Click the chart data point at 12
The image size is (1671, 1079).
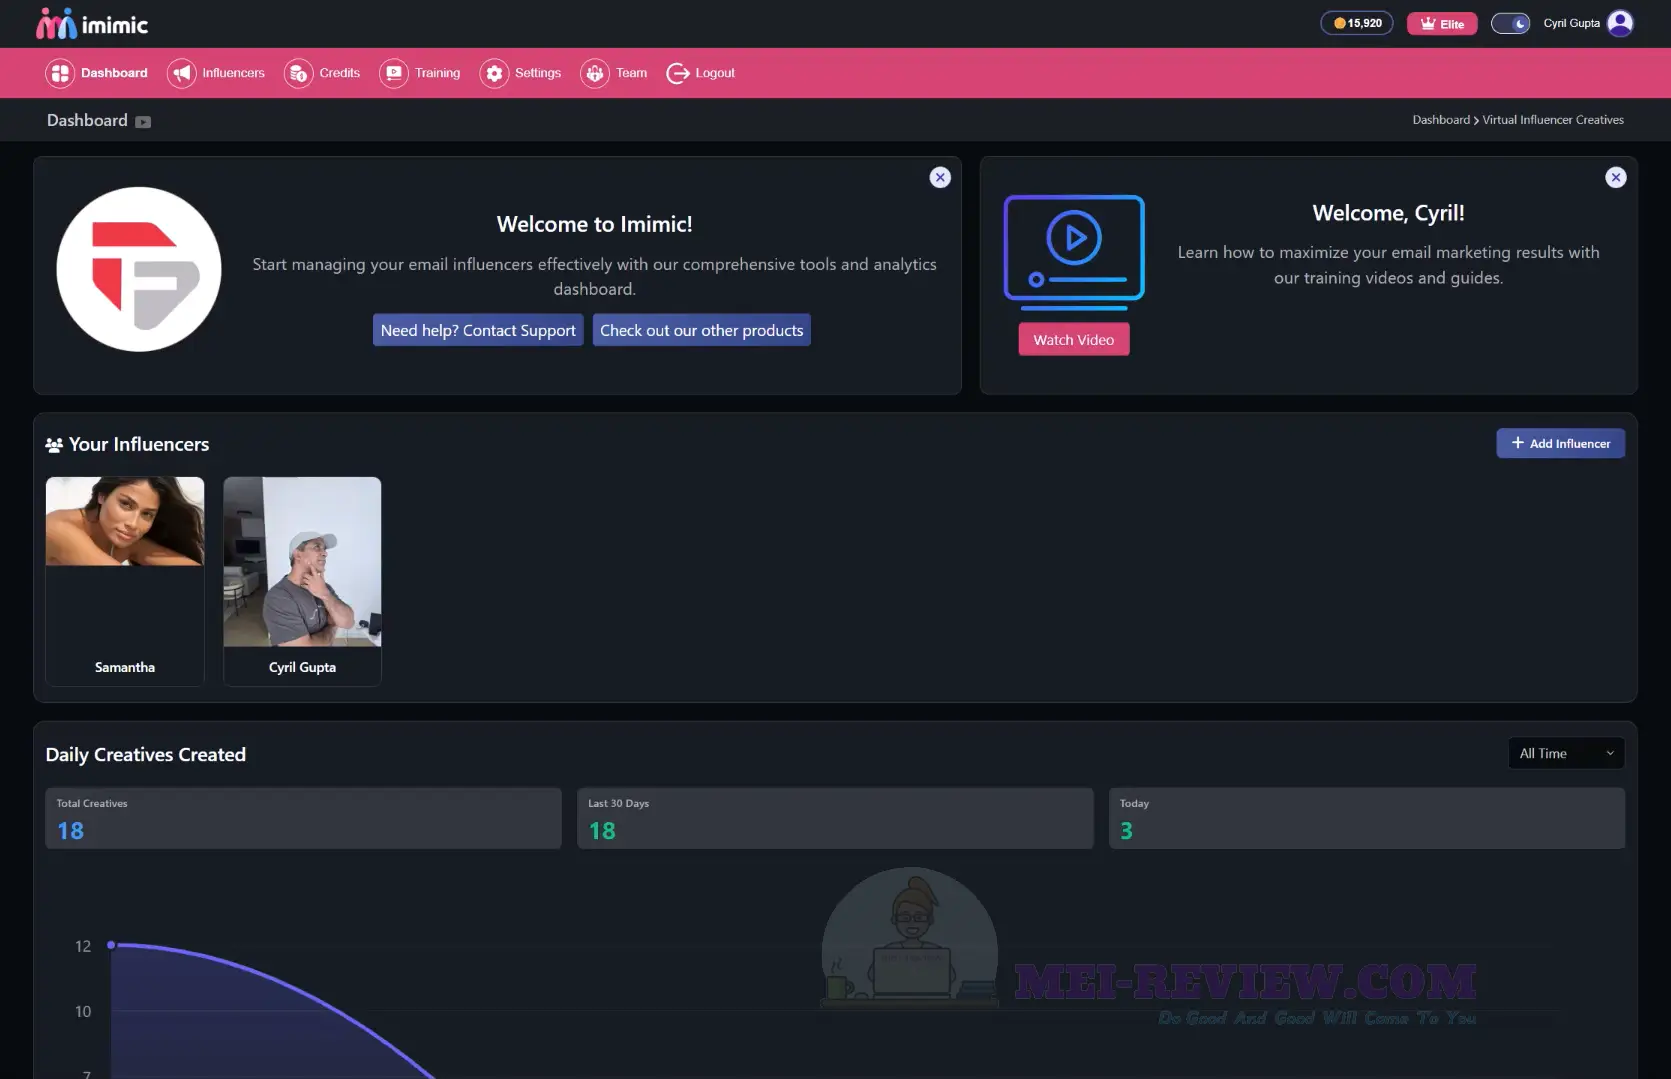(x=111, y=945)
